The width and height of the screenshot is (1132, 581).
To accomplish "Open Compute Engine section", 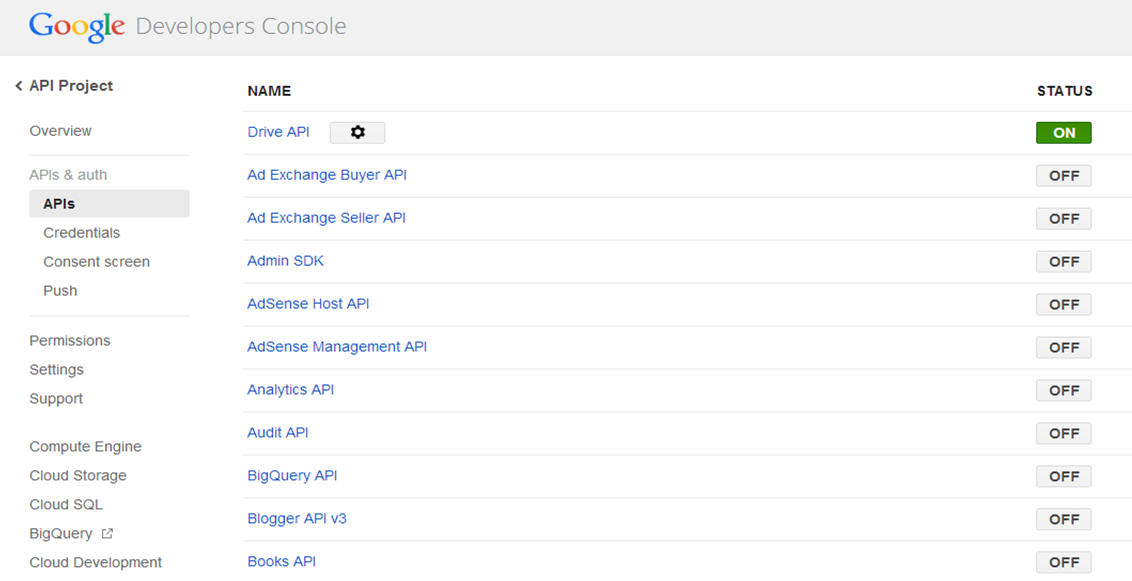I will 85,447.
